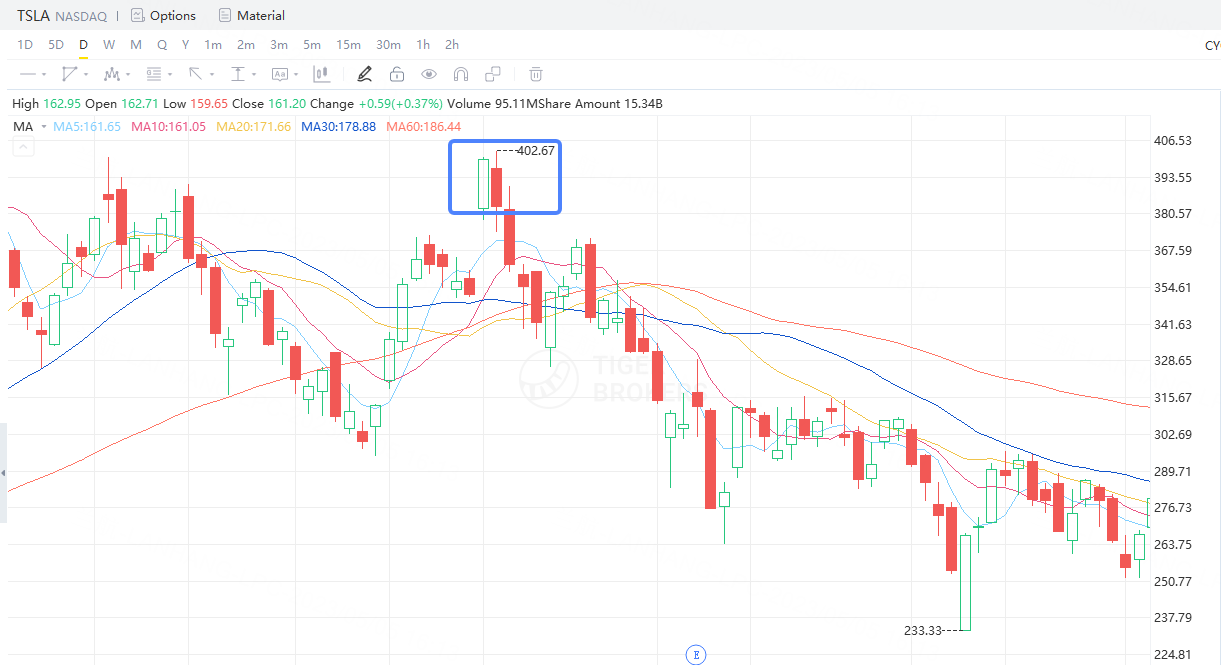Image resolution: width=1221 pixels, height=665 pixels.
Task: Click the earnings E marker on timeline
Action: [x=695, y=655]
